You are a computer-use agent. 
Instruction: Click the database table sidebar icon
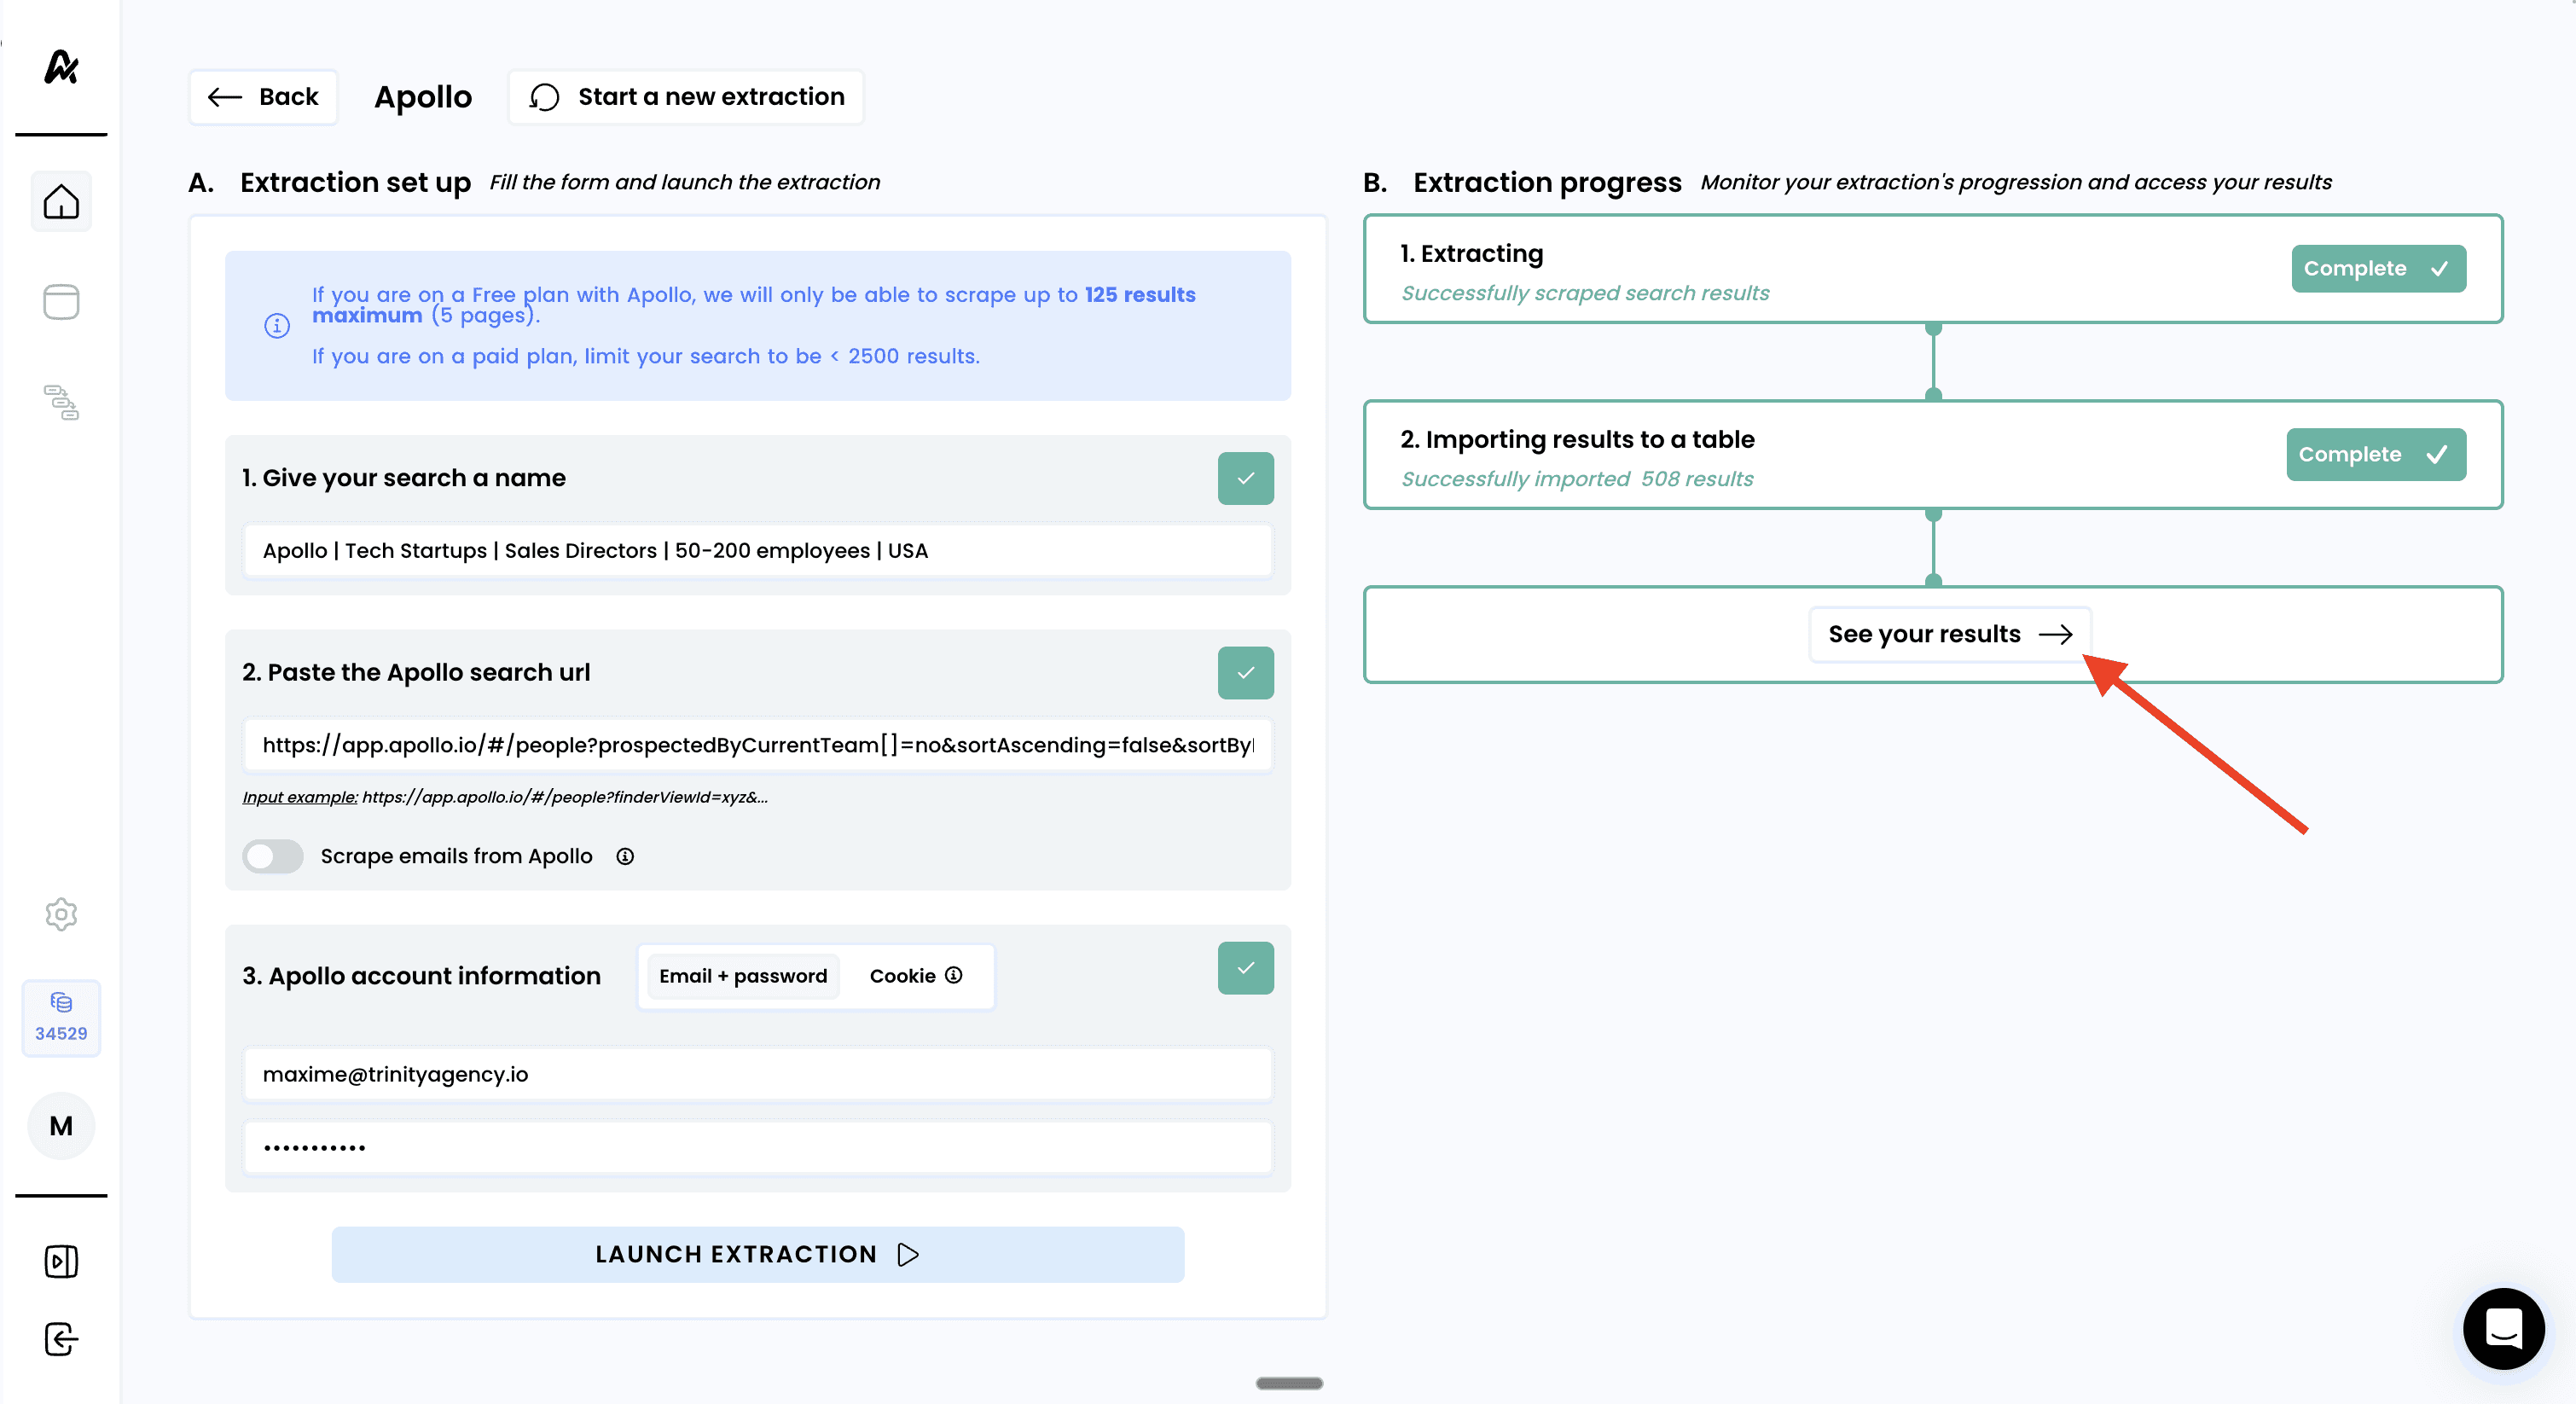pos(61,302)
